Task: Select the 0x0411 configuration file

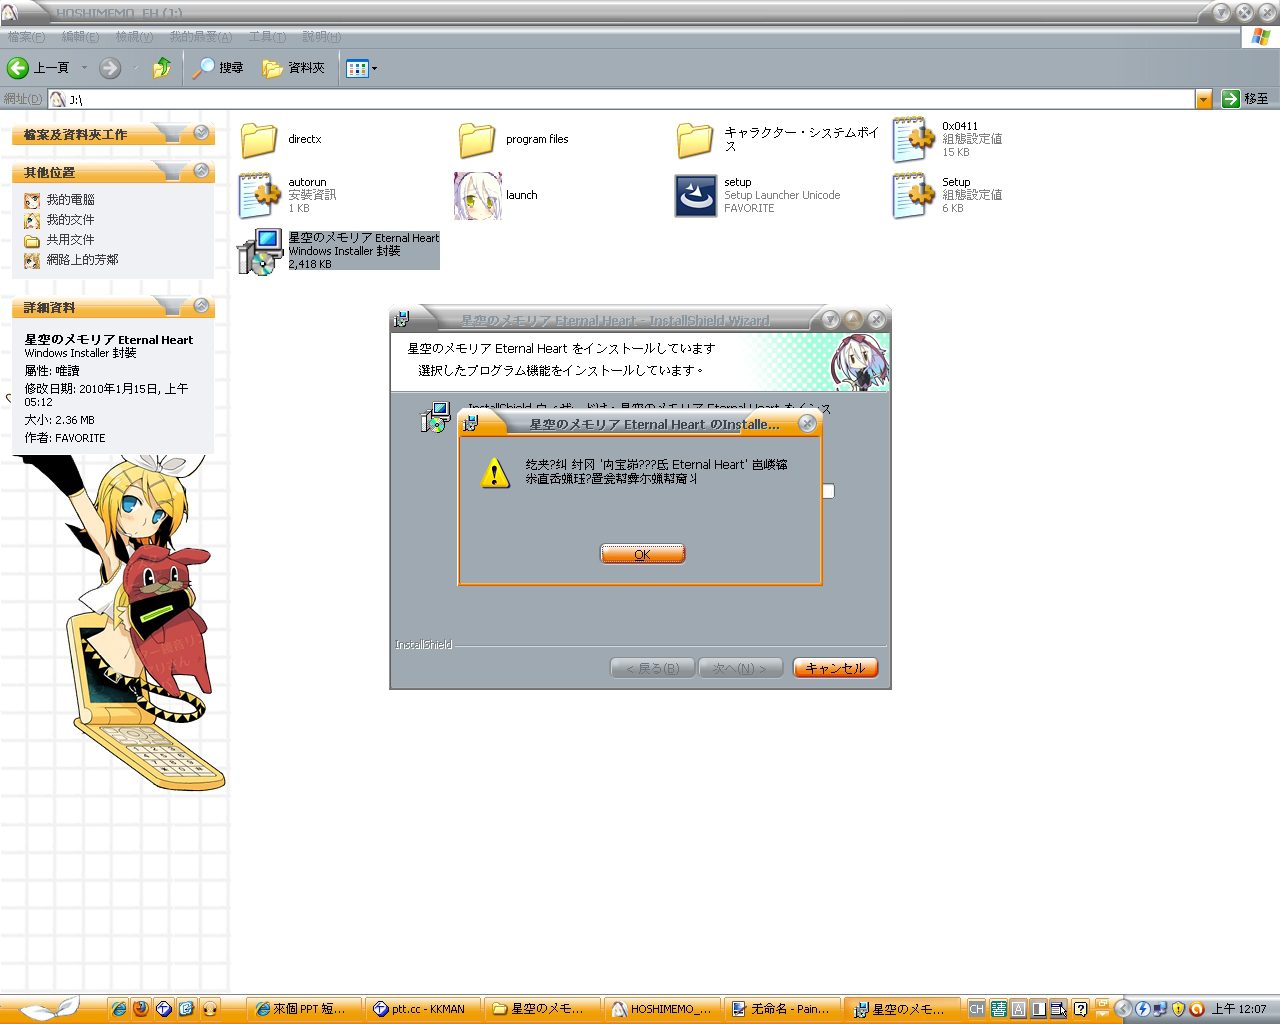Action: point(913,139)
